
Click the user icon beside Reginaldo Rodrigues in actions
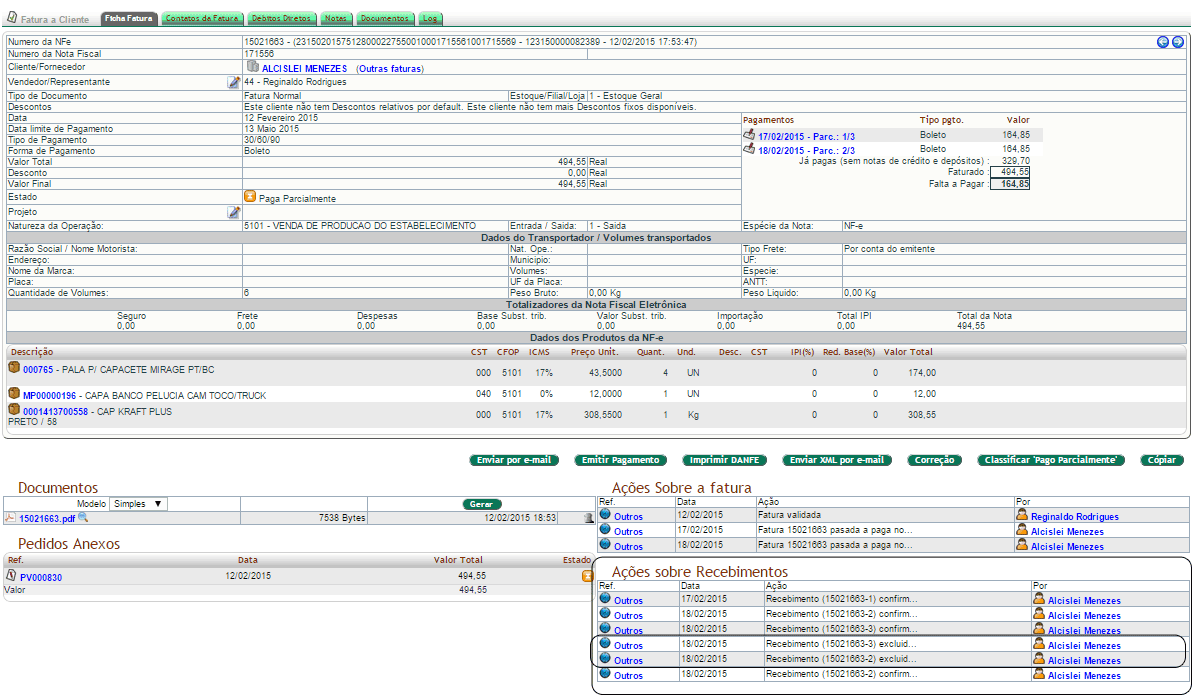(x=1022, y=514)
